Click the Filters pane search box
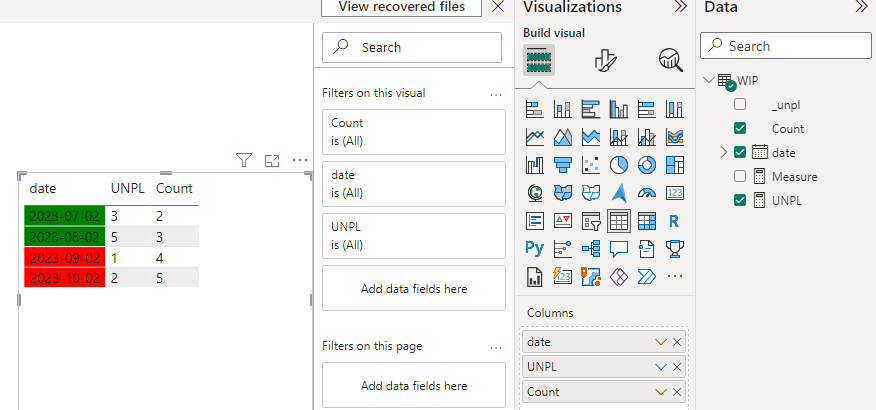Viewport: 876px width, 410px height. [x=412, y=47]
